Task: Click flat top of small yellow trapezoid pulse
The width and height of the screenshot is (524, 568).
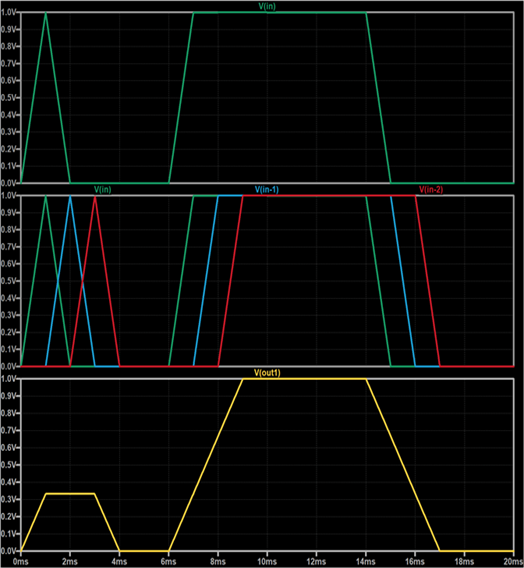Action: coord(70,493)
